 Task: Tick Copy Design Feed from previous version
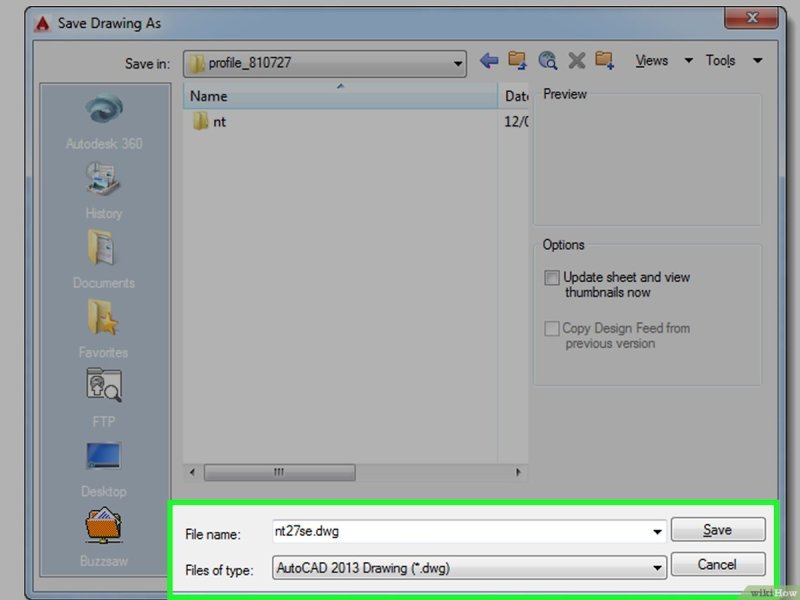tap(552, 329)
